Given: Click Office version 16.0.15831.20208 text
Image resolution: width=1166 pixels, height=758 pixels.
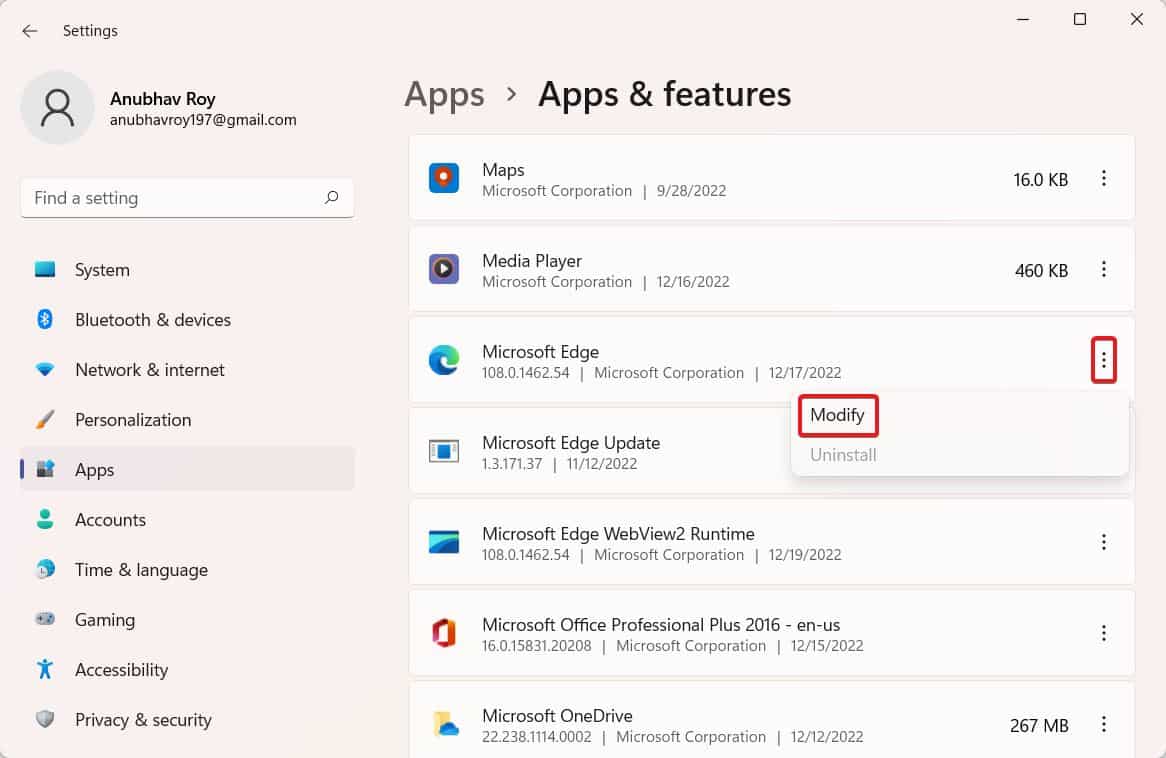Looking at the screenshot, I should point(536,646).
